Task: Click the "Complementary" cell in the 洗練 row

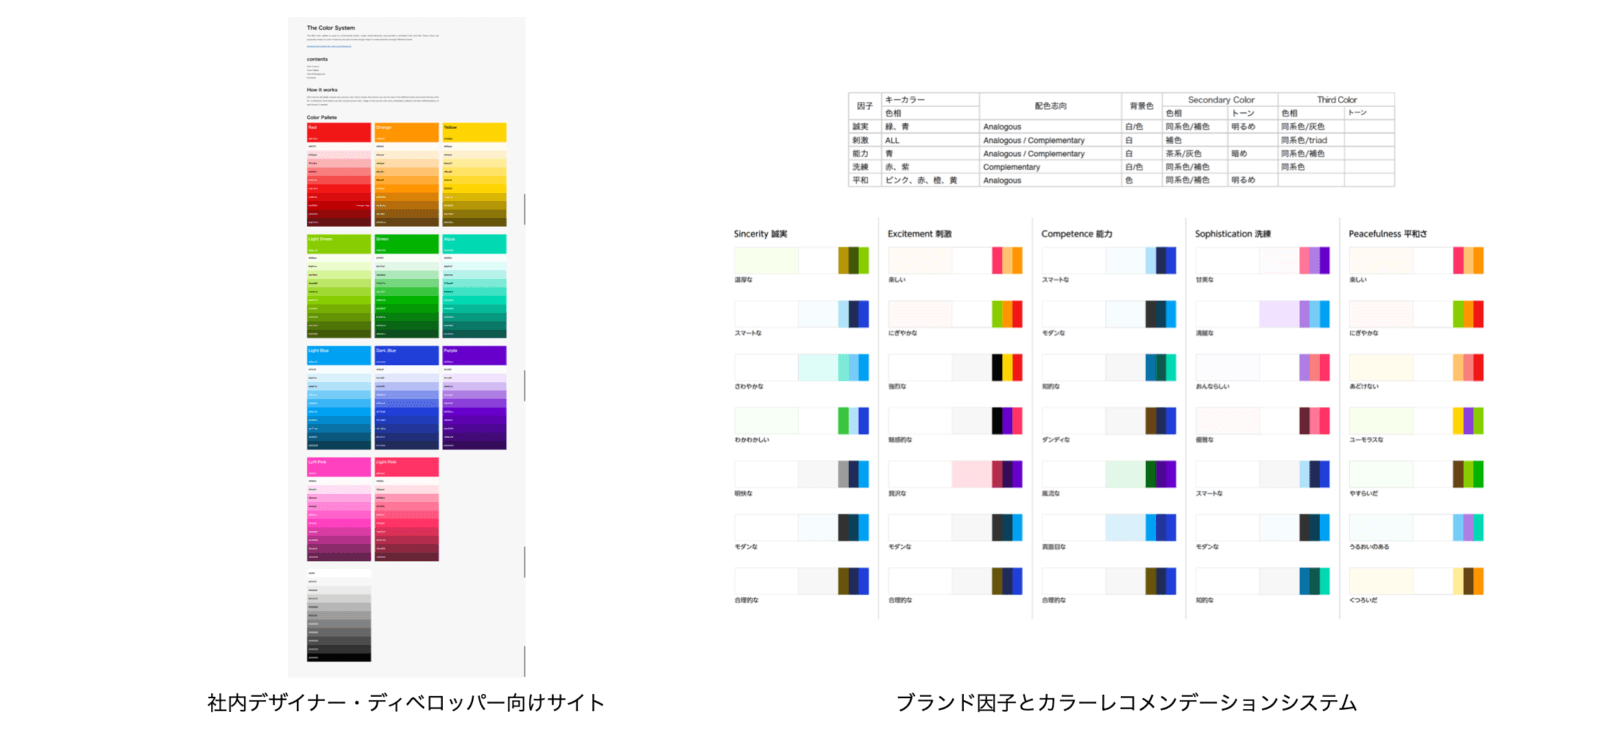Action: click(1011, 167)
